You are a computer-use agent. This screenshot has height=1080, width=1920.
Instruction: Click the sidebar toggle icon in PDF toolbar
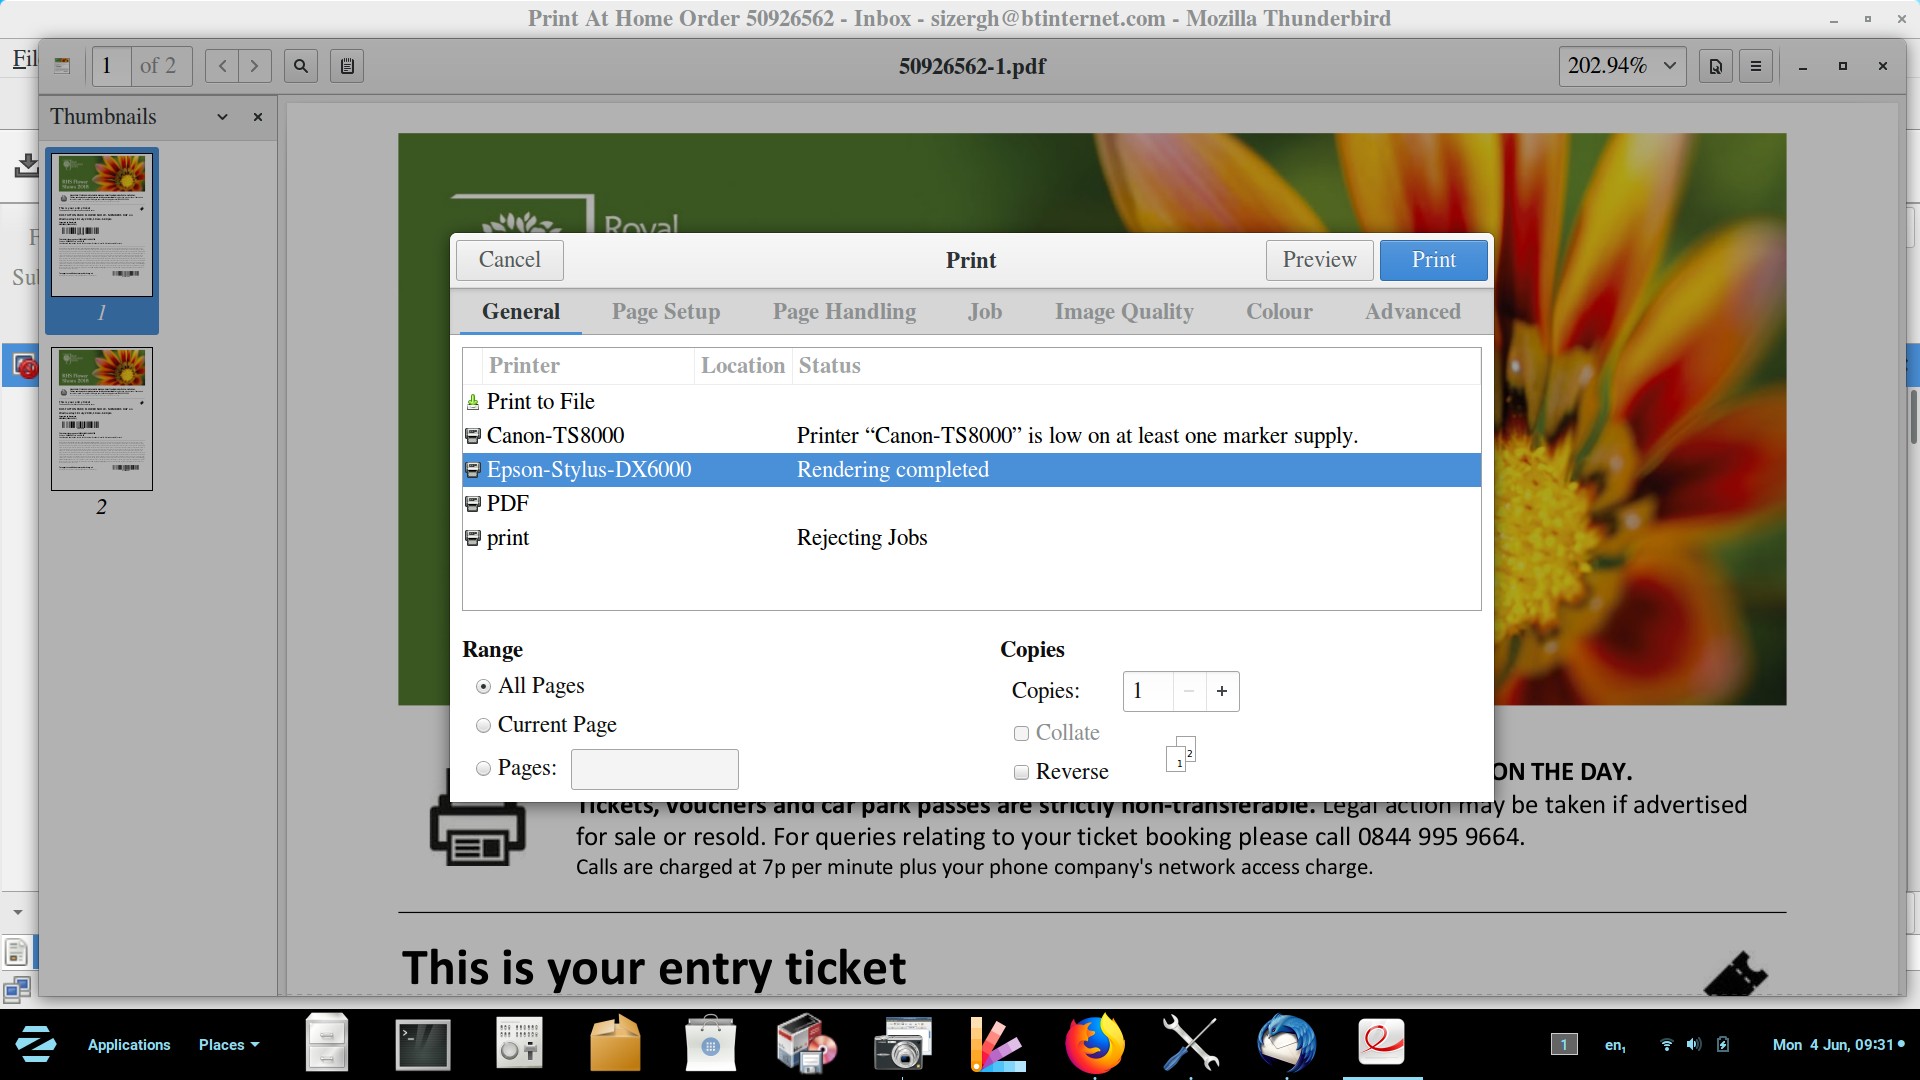(62, 66)
